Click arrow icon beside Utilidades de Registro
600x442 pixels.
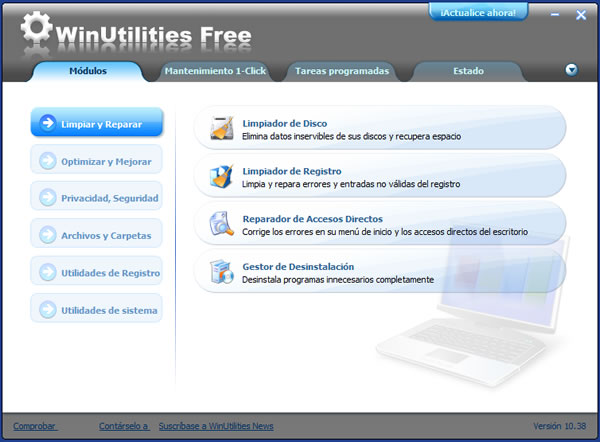click(48, 272)
